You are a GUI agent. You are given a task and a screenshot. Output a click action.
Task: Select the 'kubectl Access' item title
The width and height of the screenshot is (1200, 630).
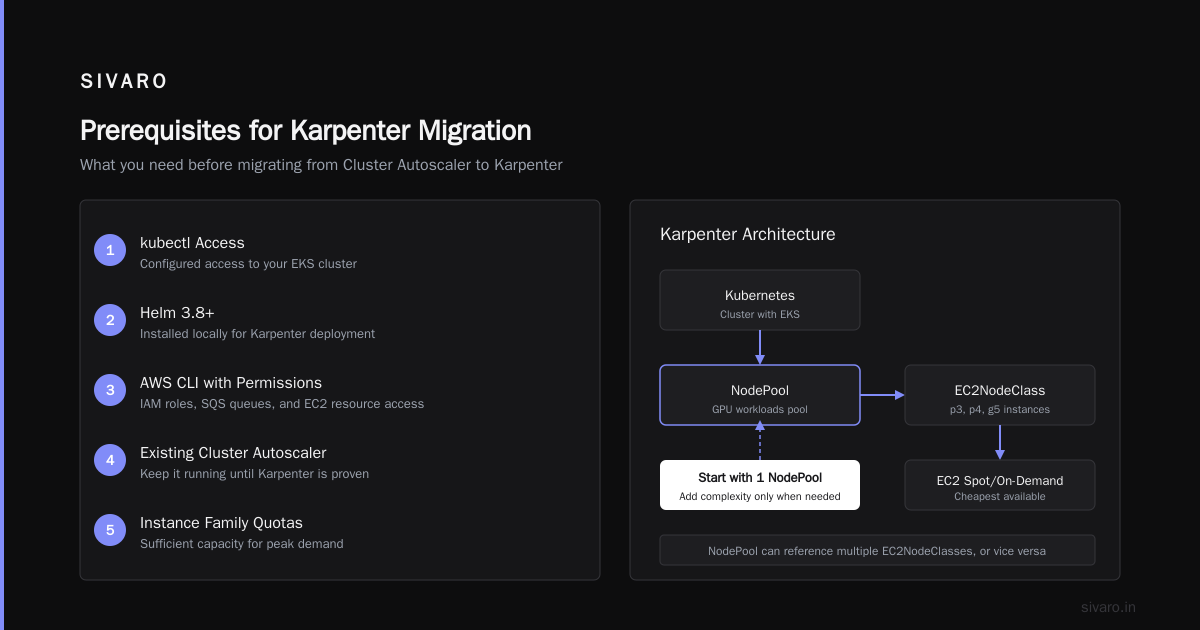[192, 243]
